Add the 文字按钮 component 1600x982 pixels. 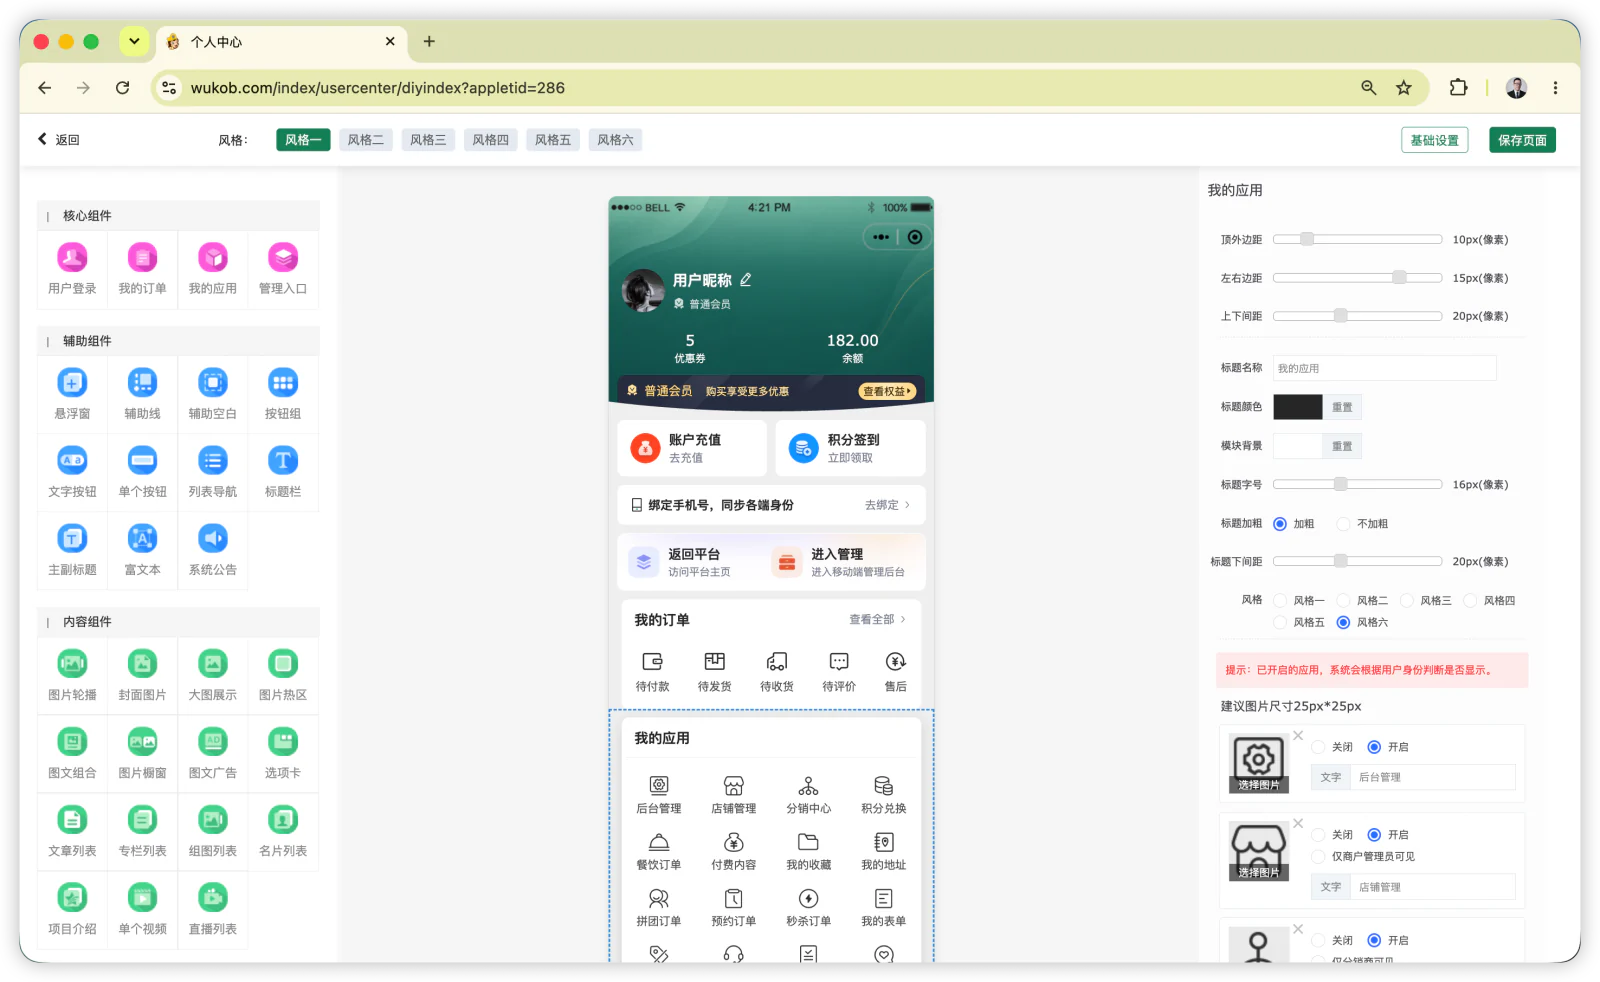click(72, 472)
